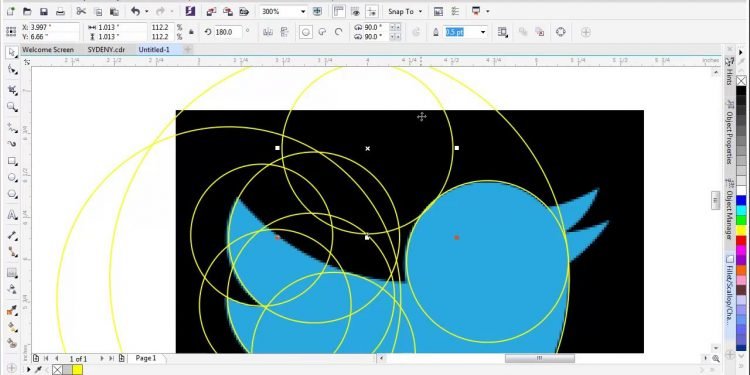Open the zoom level 300% dropdown
Screen dimensions: 750x375
[x=303, y=11]
